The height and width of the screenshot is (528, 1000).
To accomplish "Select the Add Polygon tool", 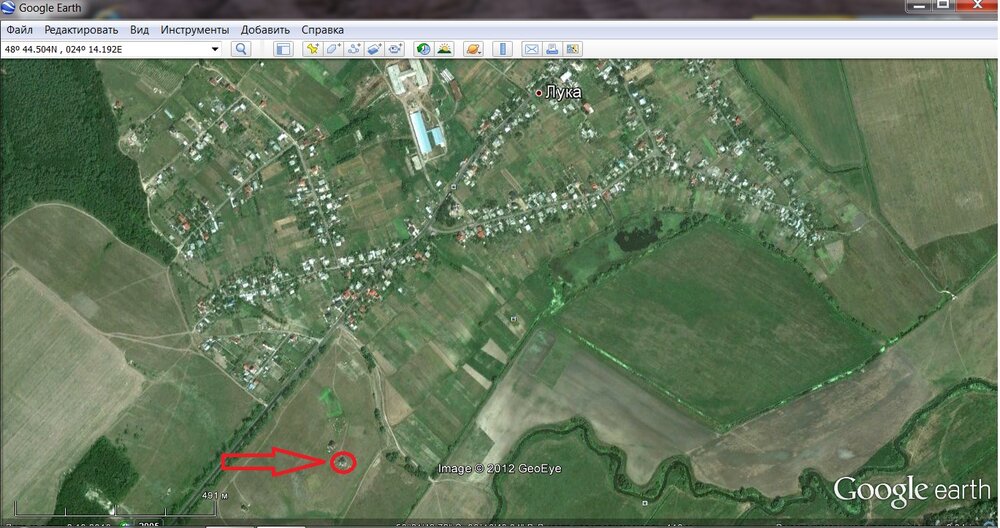I will pyautogui.click(x=334, y=49).
